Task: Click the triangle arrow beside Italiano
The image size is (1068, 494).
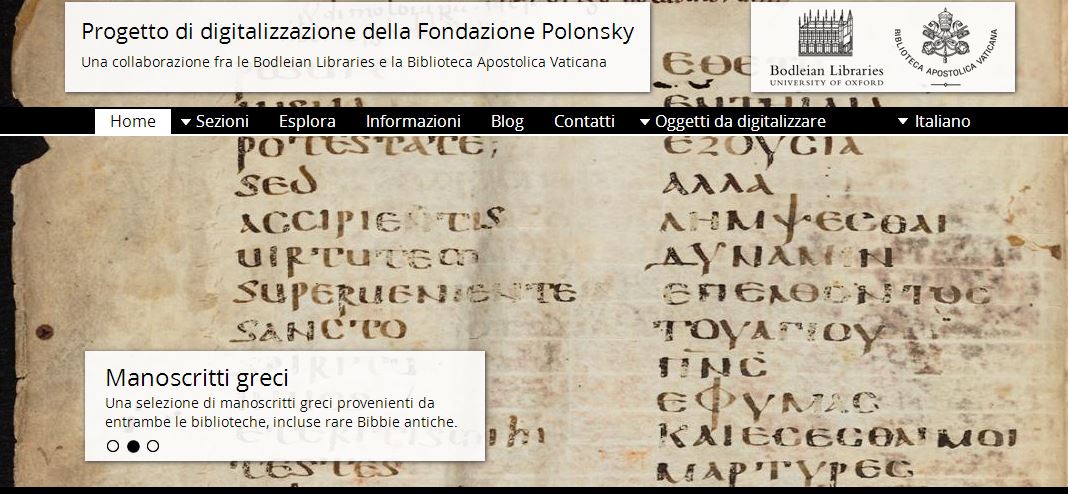Action: pyautogui.click(x=904, y=122)
